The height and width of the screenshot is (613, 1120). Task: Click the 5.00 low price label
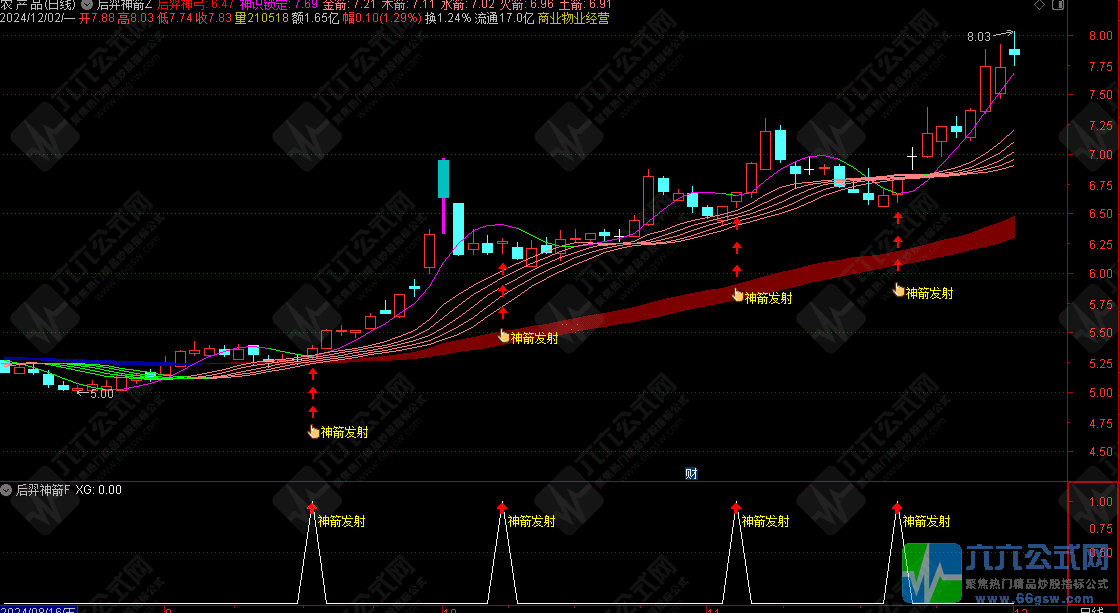pyautogui.click(x=101, y=394)
